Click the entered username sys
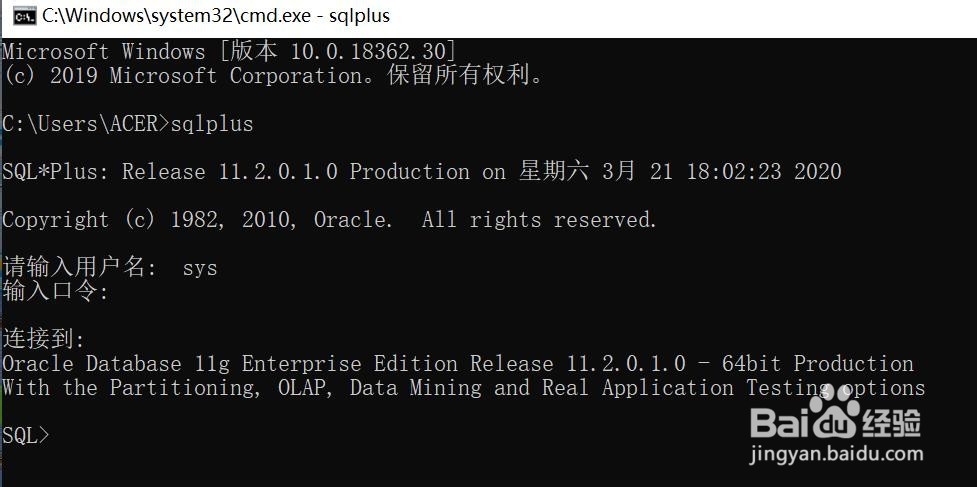 [x=199, y=268]
